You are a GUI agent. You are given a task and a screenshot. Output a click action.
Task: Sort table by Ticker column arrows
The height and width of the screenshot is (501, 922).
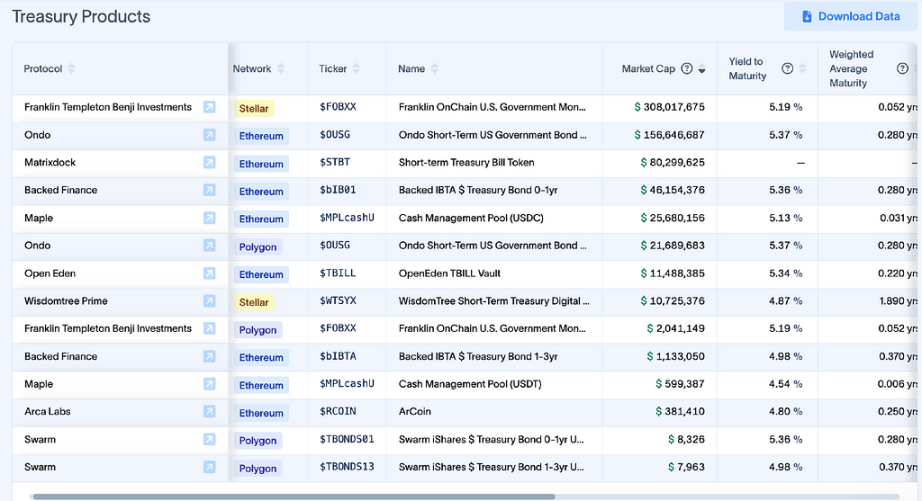pos(356,69)
